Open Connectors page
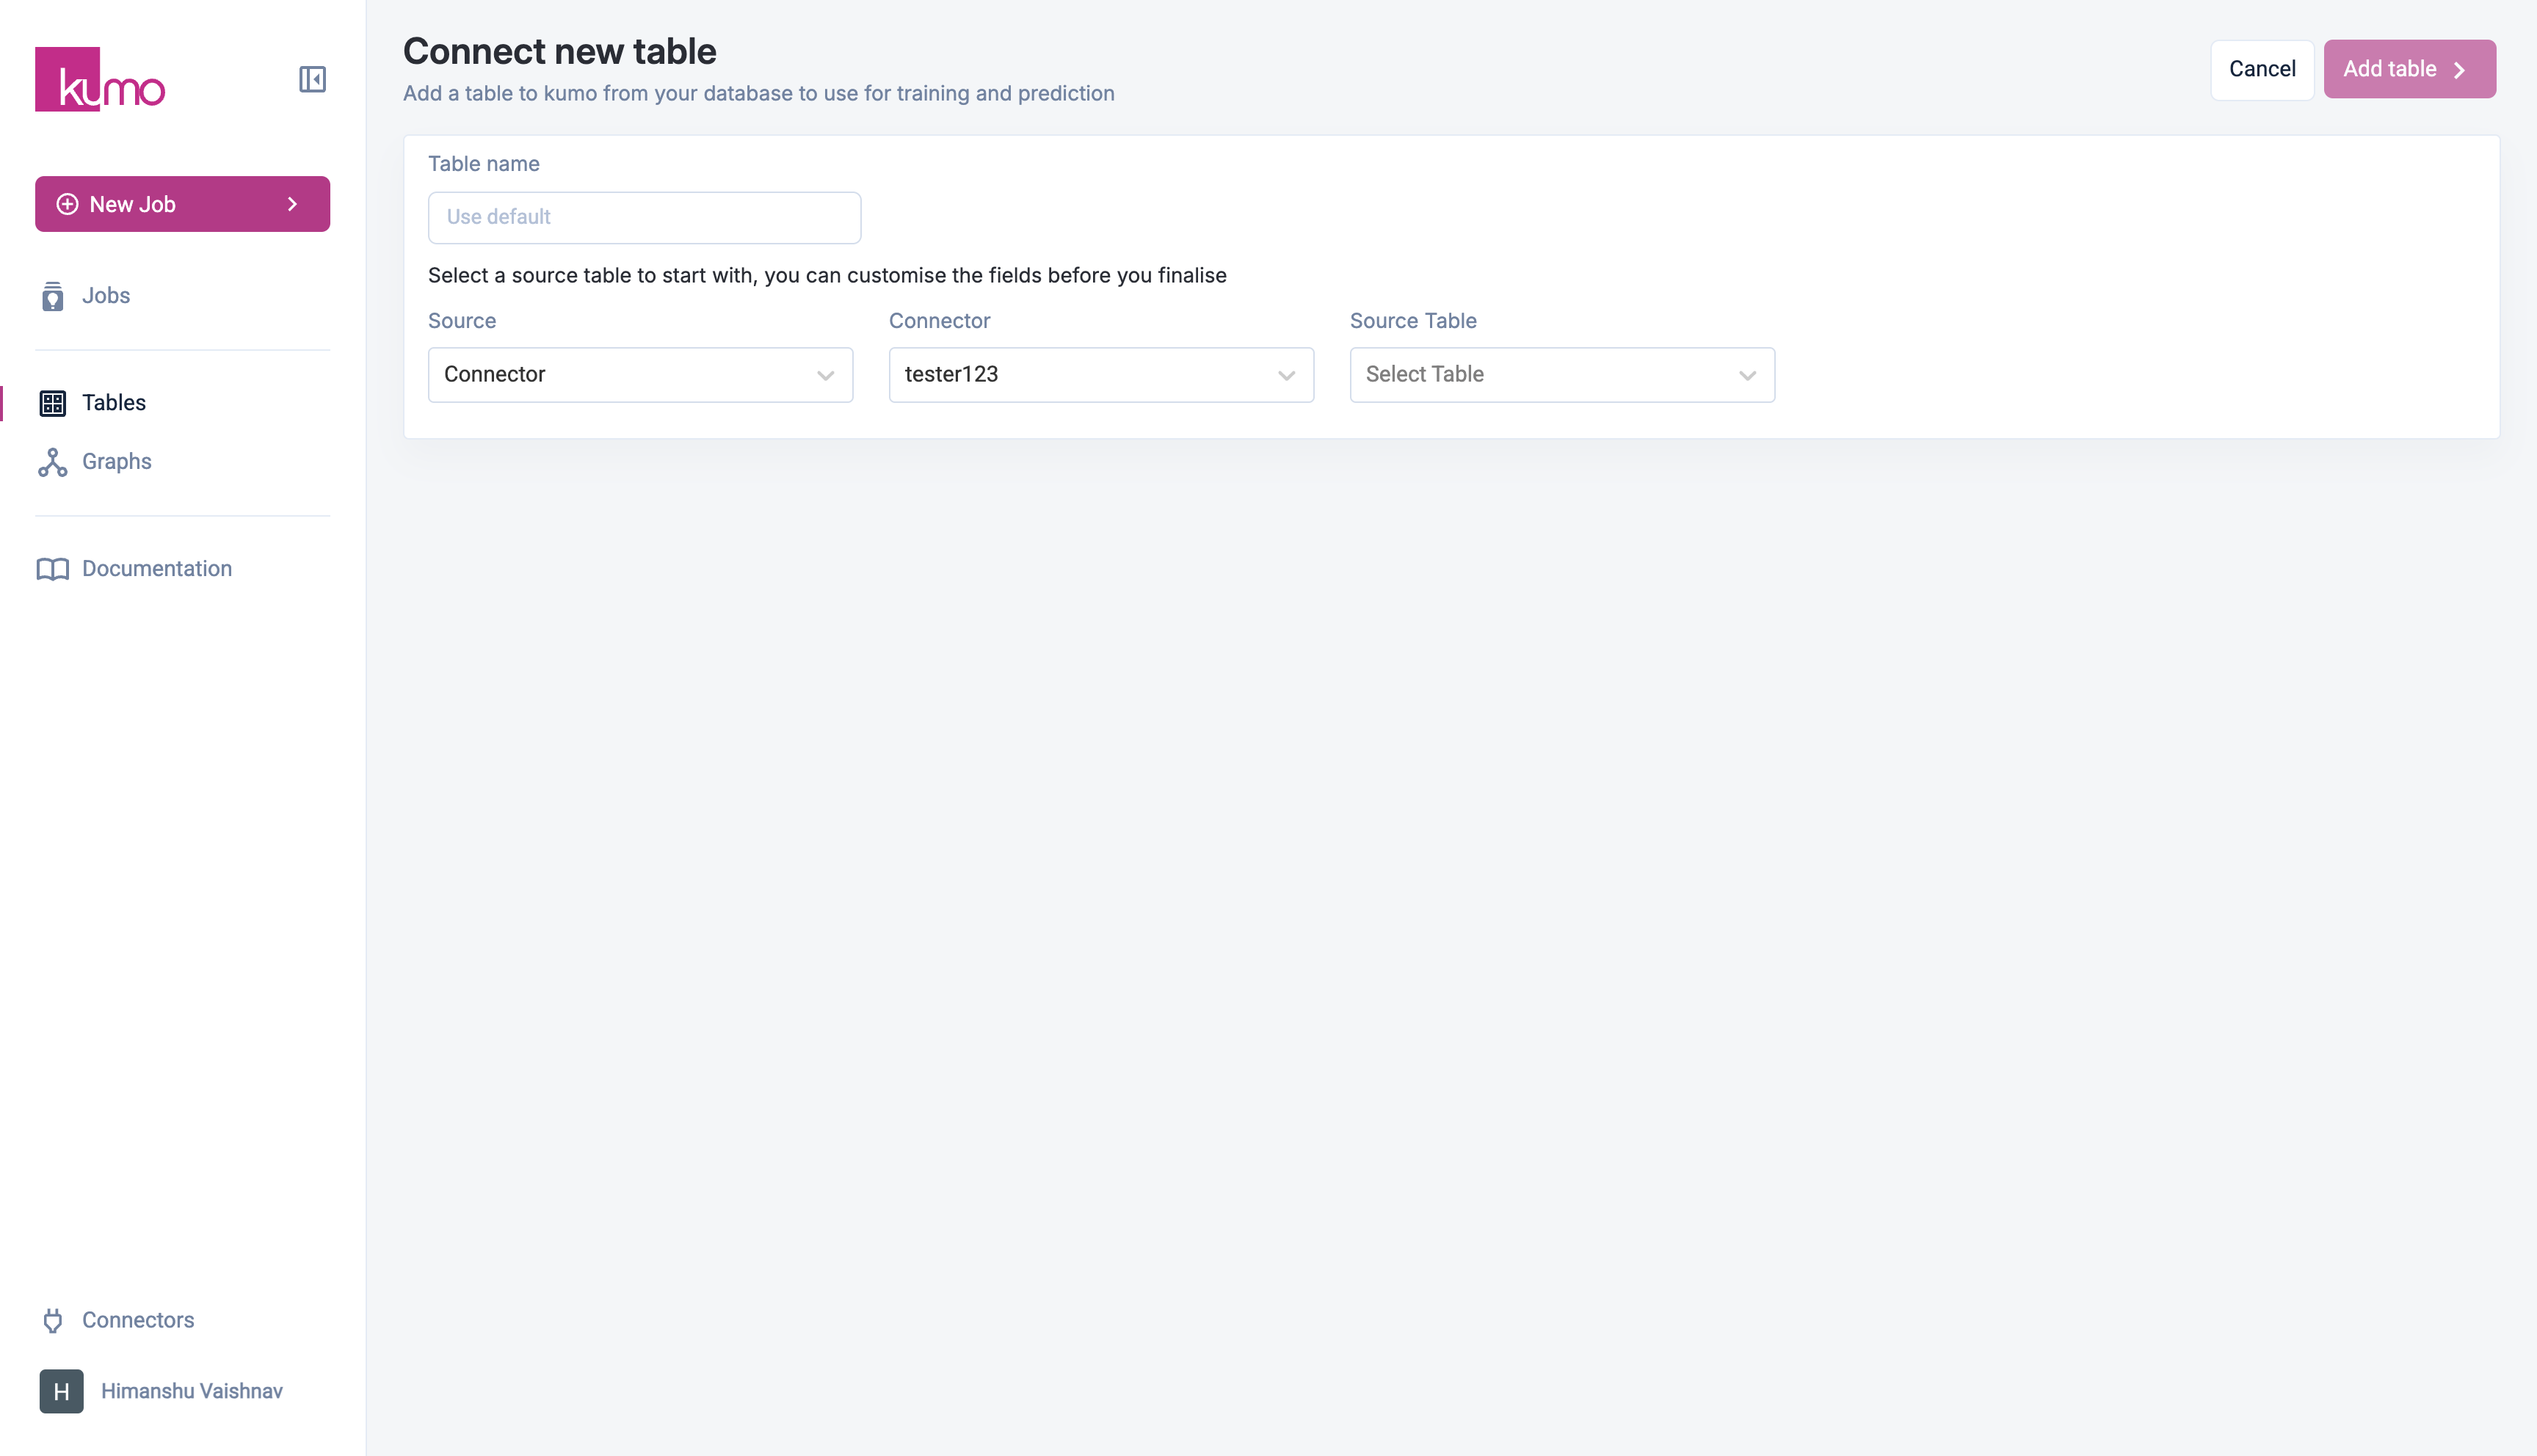 pos(138,1321)
